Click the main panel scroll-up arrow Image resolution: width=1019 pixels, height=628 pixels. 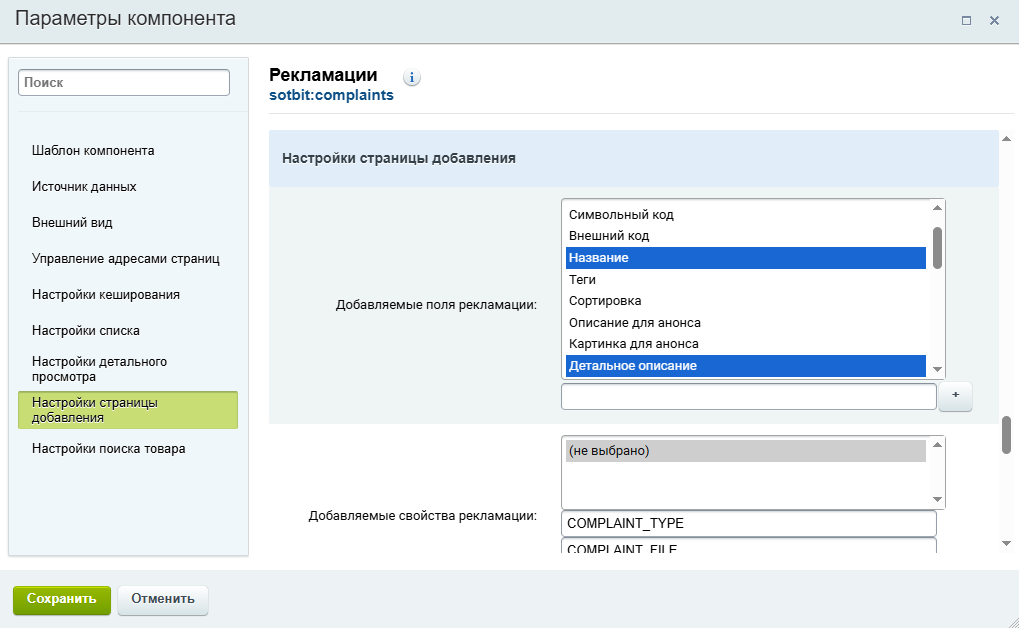[1007, 138]
